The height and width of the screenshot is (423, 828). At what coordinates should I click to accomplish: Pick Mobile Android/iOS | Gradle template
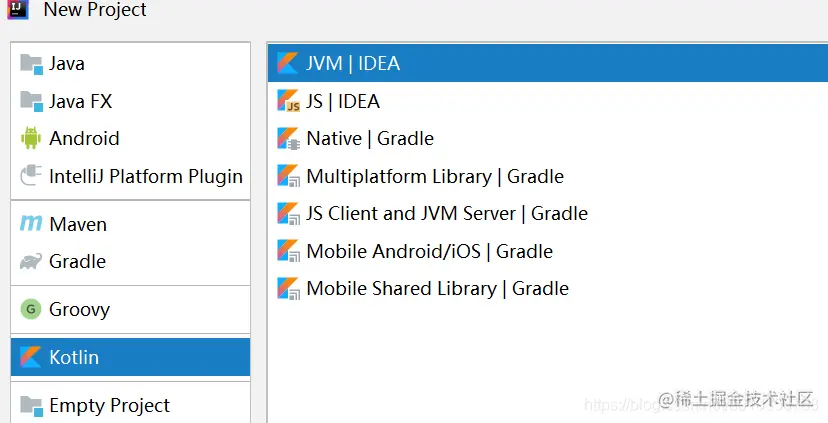pyautogui.click(x=429, y=251)
